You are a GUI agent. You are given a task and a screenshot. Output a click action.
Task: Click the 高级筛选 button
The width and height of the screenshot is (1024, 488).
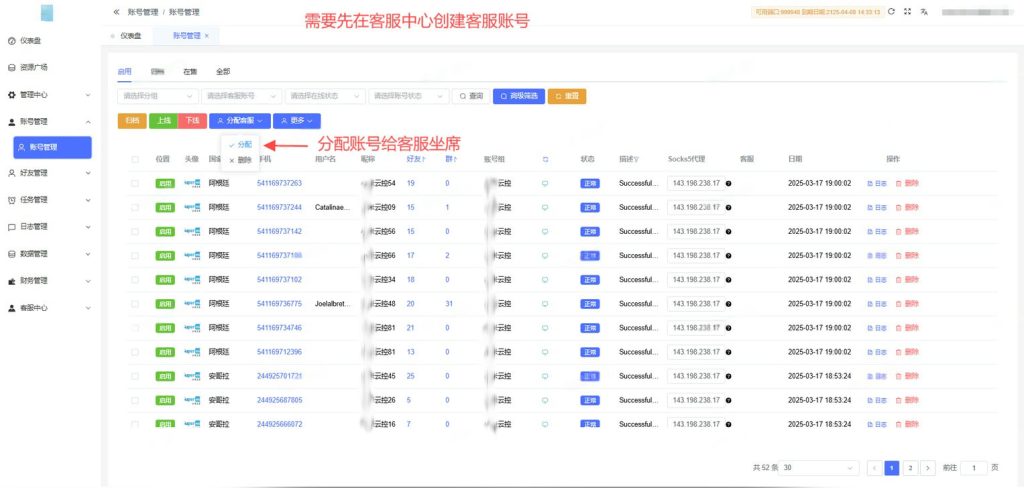click(519, 96)
